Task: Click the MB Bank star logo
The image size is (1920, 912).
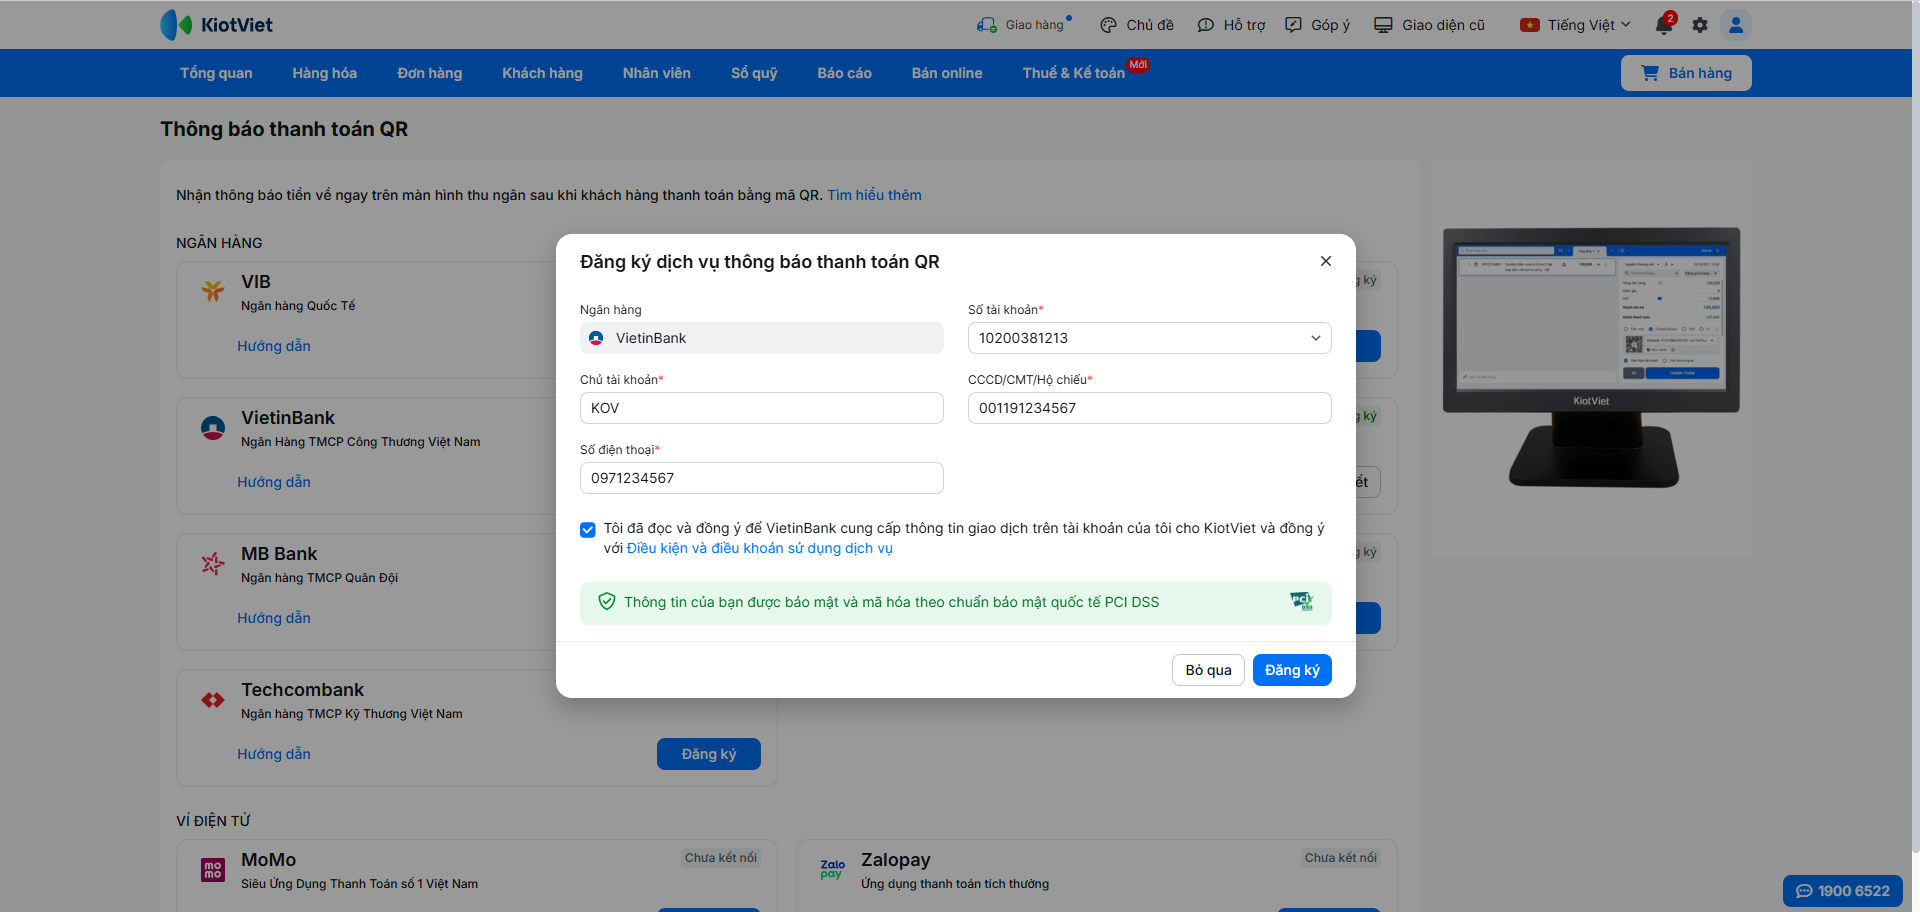Action: (213, 564)
